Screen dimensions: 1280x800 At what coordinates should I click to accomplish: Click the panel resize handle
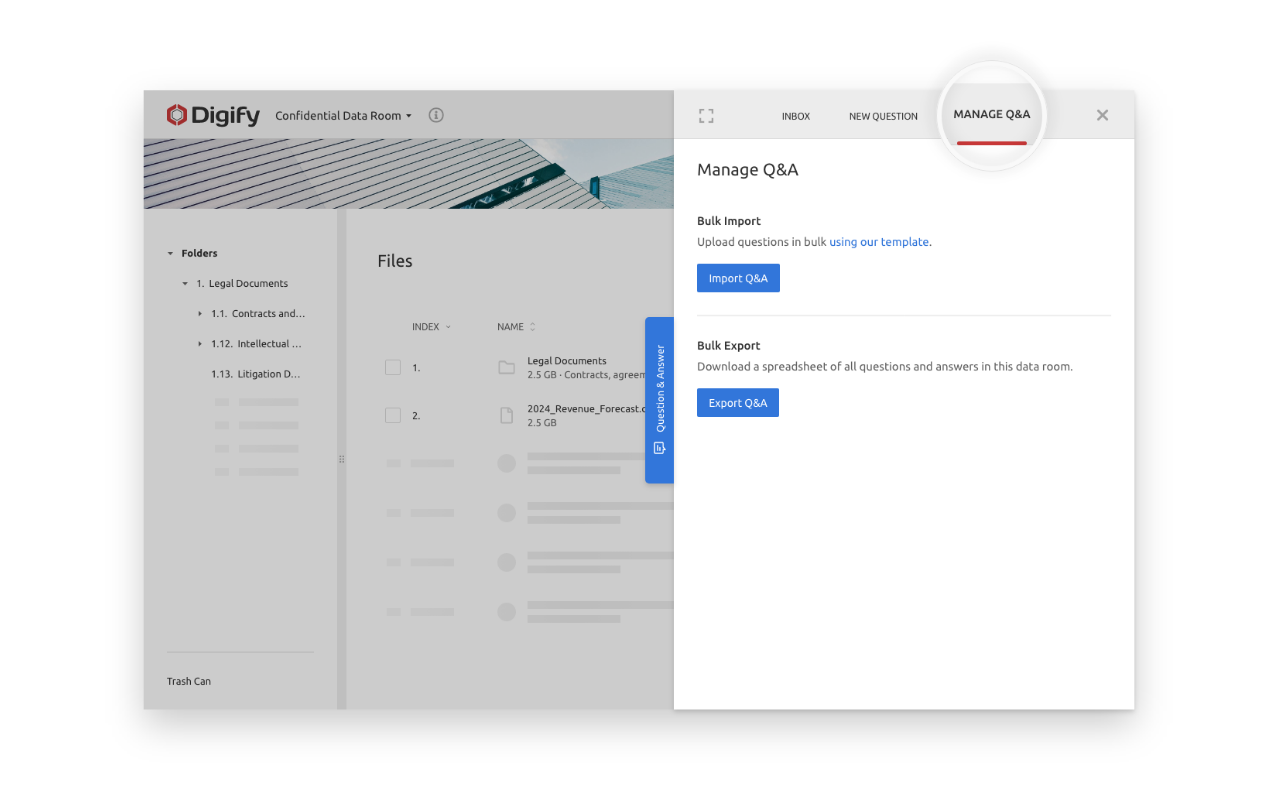pos(341,459)
